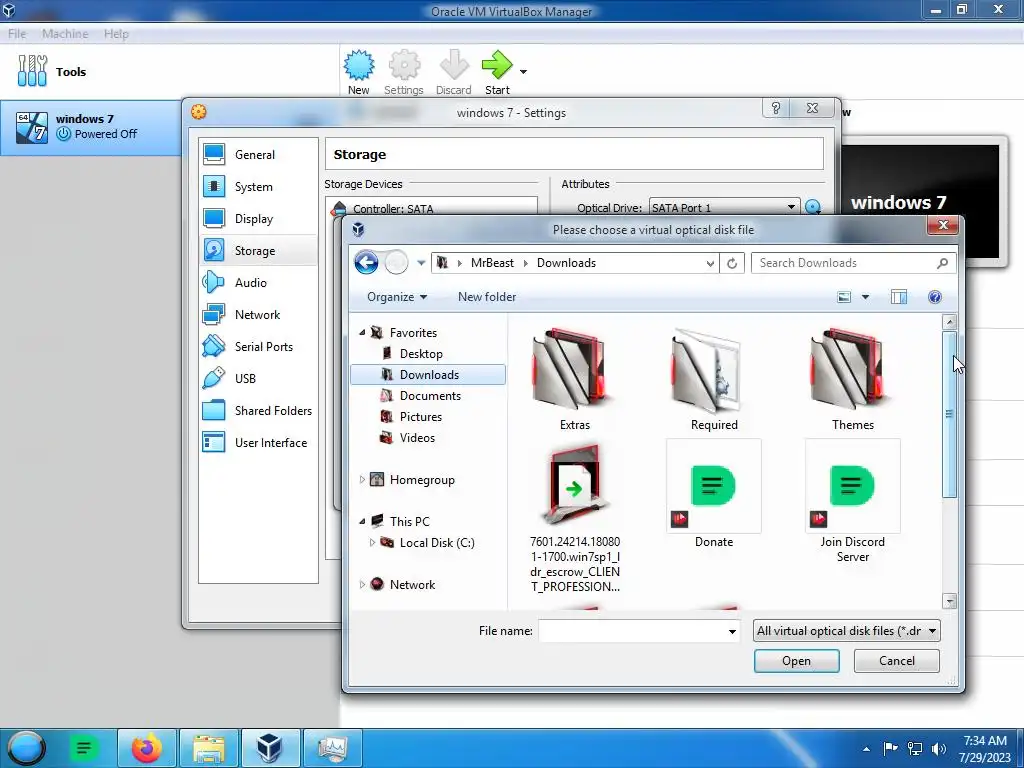Open the Start dropdown arrow in toolbar
Screen dimensions: 1024x768
coord(523,71)
